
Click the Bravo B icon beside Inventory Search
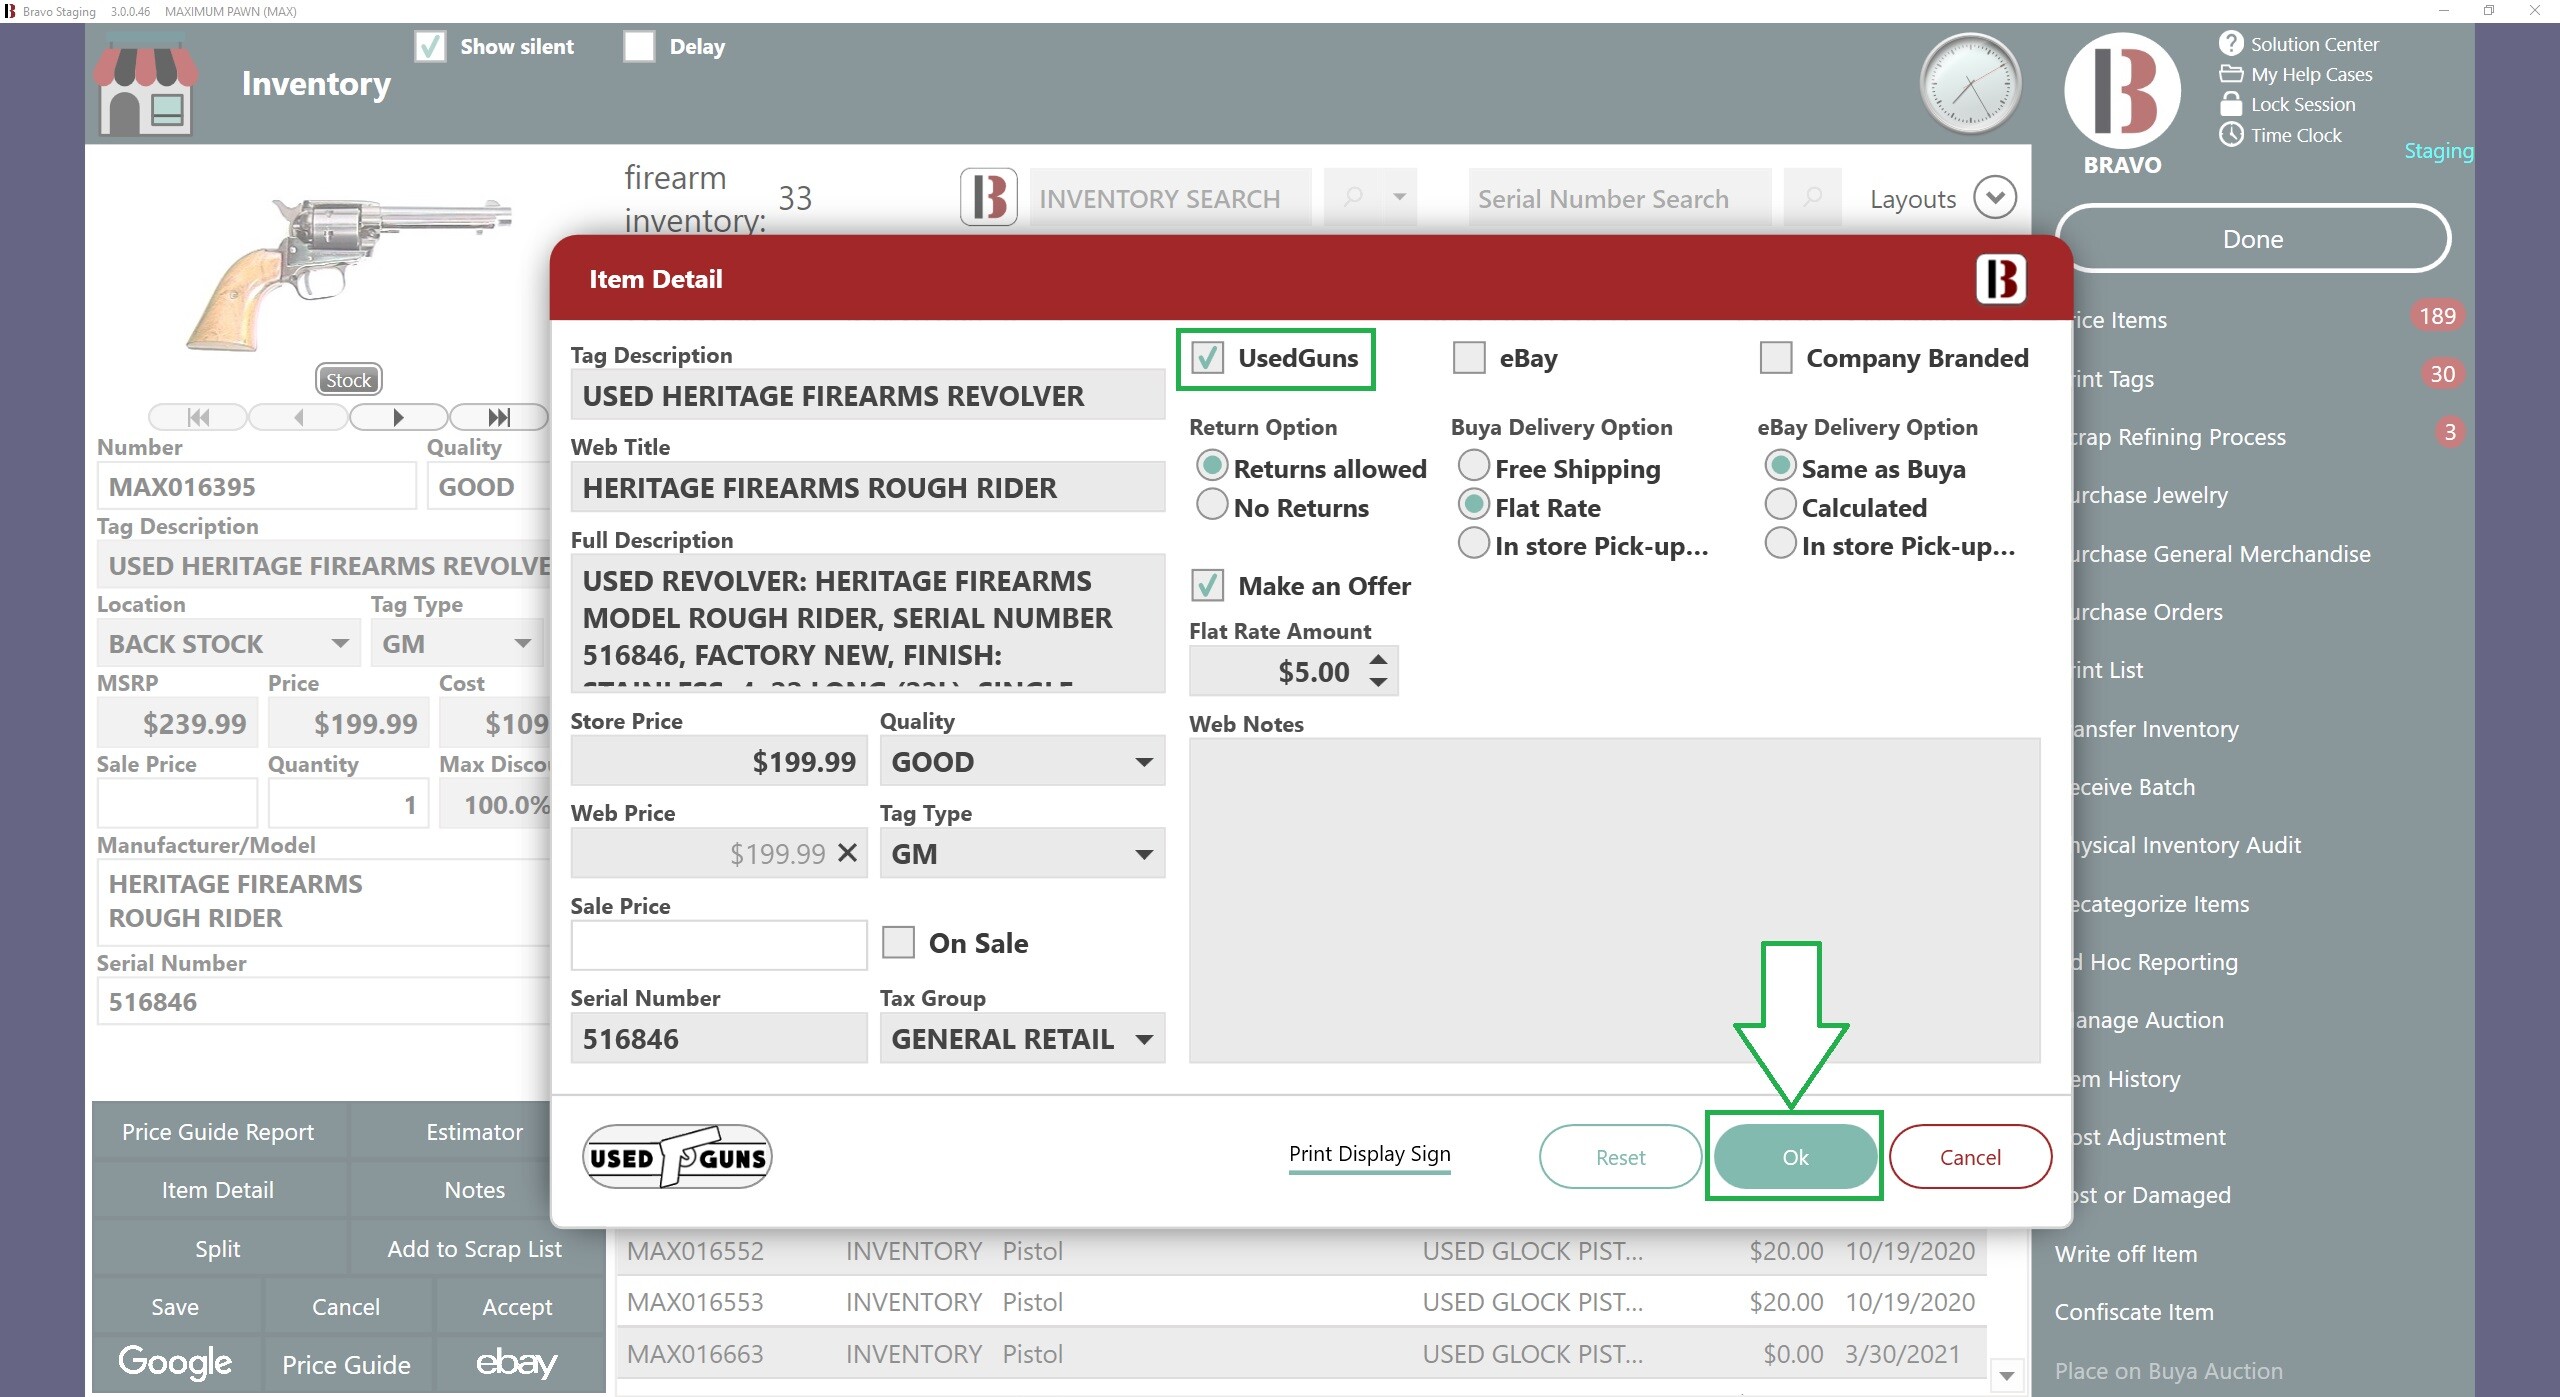click(x=988, y=197)
